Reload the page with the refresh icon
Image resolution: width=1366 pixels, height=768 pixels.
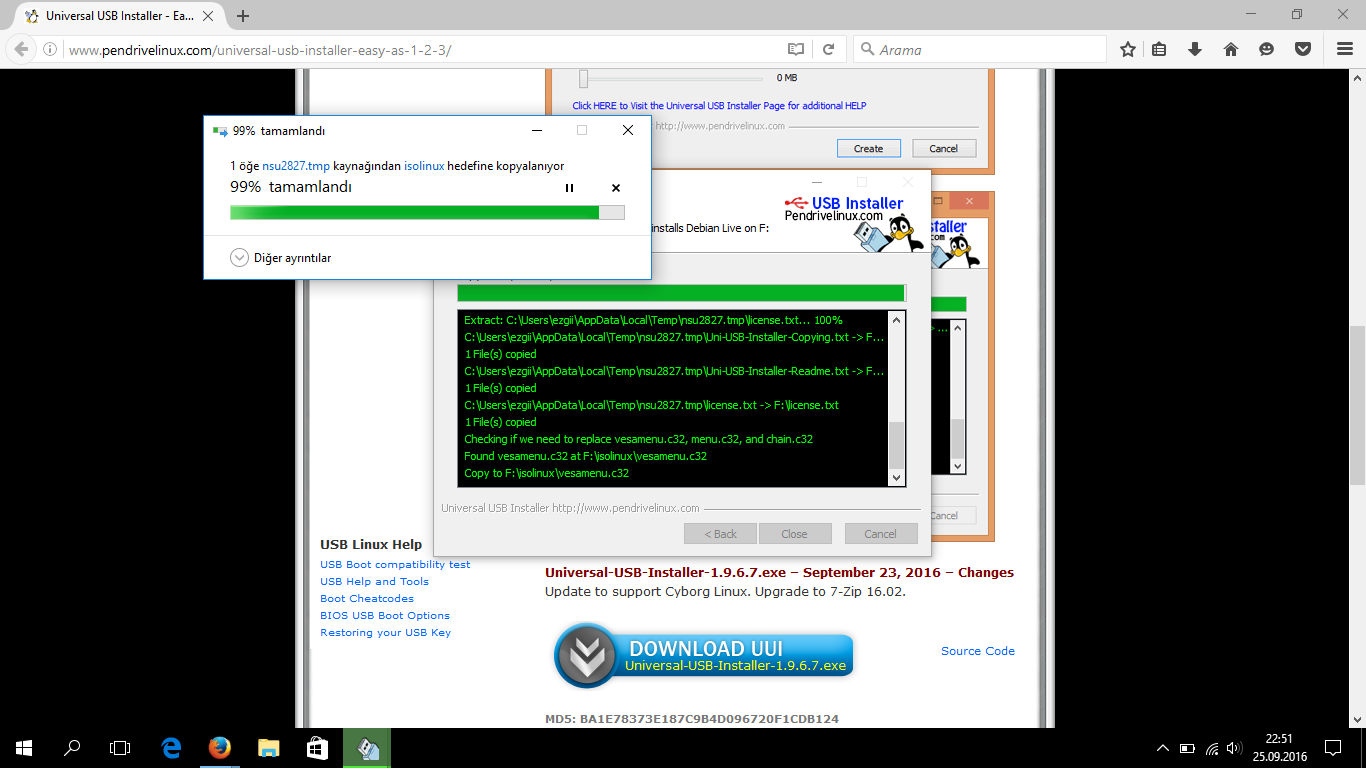828,49
